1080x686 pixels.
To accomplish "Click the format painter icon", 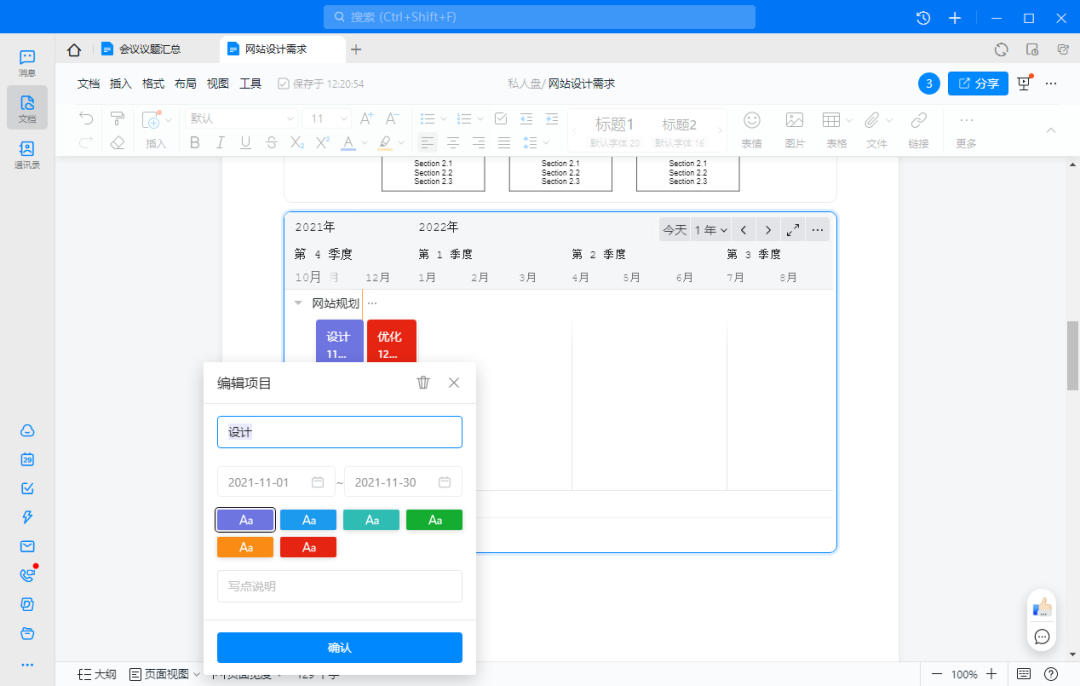I will click(118, 118).
